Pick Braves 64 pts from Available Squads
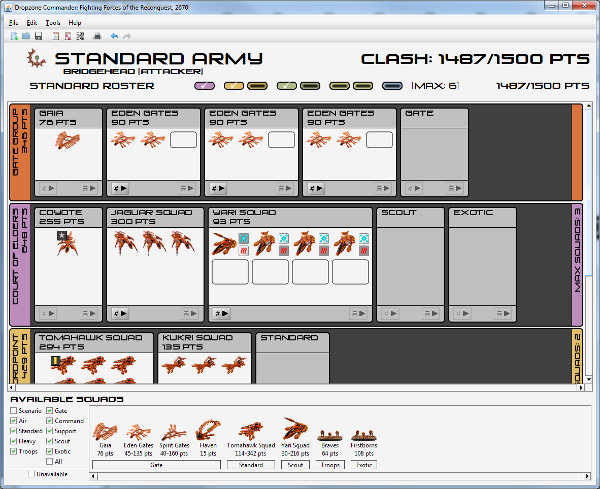The width and height of the screenshot is (600, 489). [x=330, y=443]
